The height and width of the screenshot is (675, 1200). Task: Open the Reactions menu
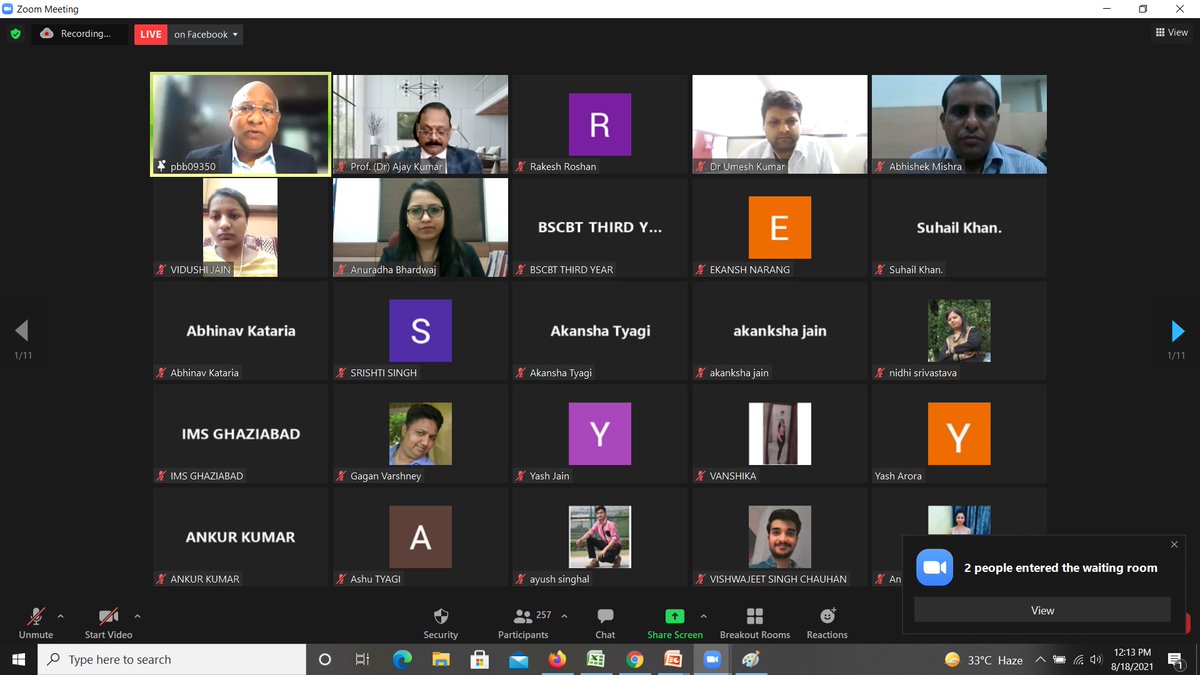(827, 622)
